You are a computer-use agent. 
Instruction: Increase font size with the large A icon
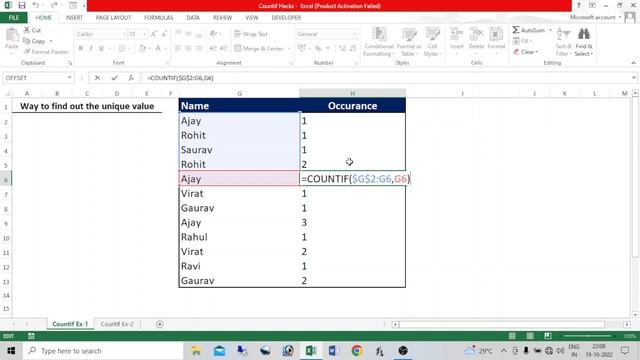[154, 34]
